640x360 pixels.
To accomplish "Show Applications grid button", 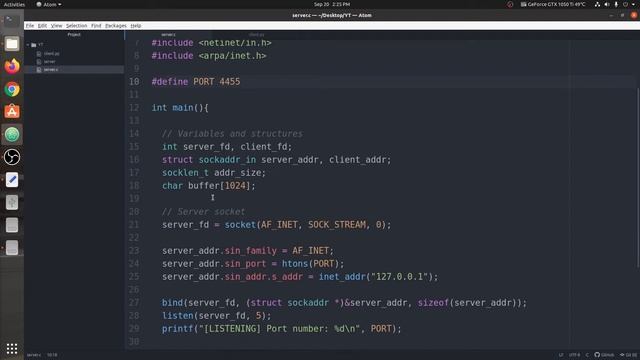I will (12, 348).
